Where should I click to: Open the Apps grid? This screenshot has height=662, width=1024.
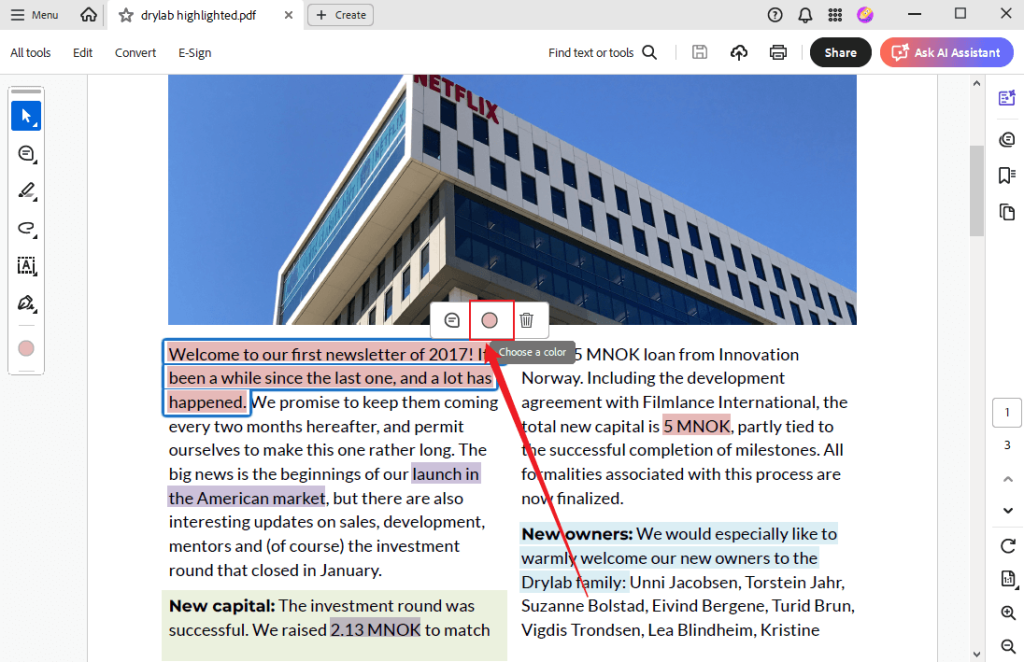tap(835, 14)
